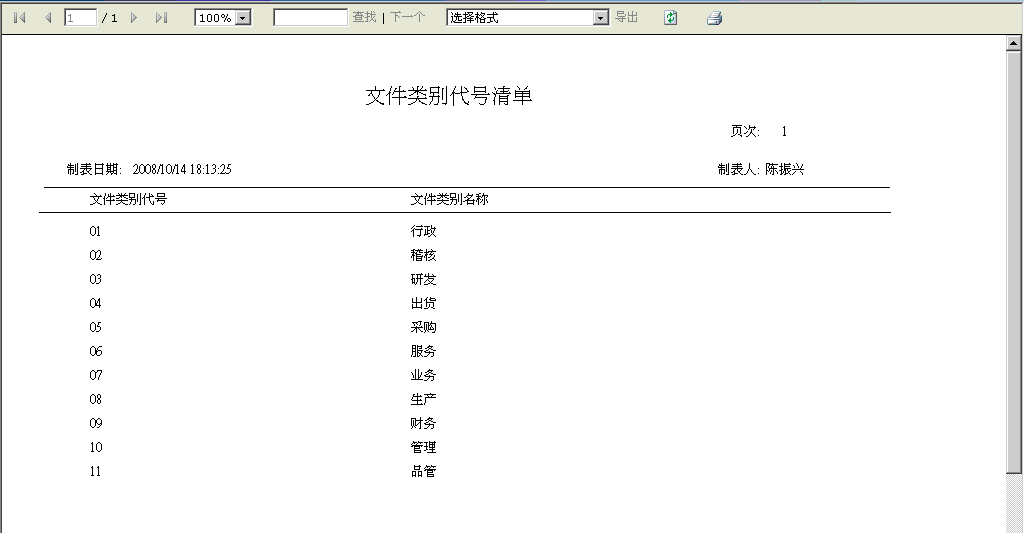Go to the previous page
Image resolution: width=1024 pixels, height=533 pixels.
[x=47, y=18]
